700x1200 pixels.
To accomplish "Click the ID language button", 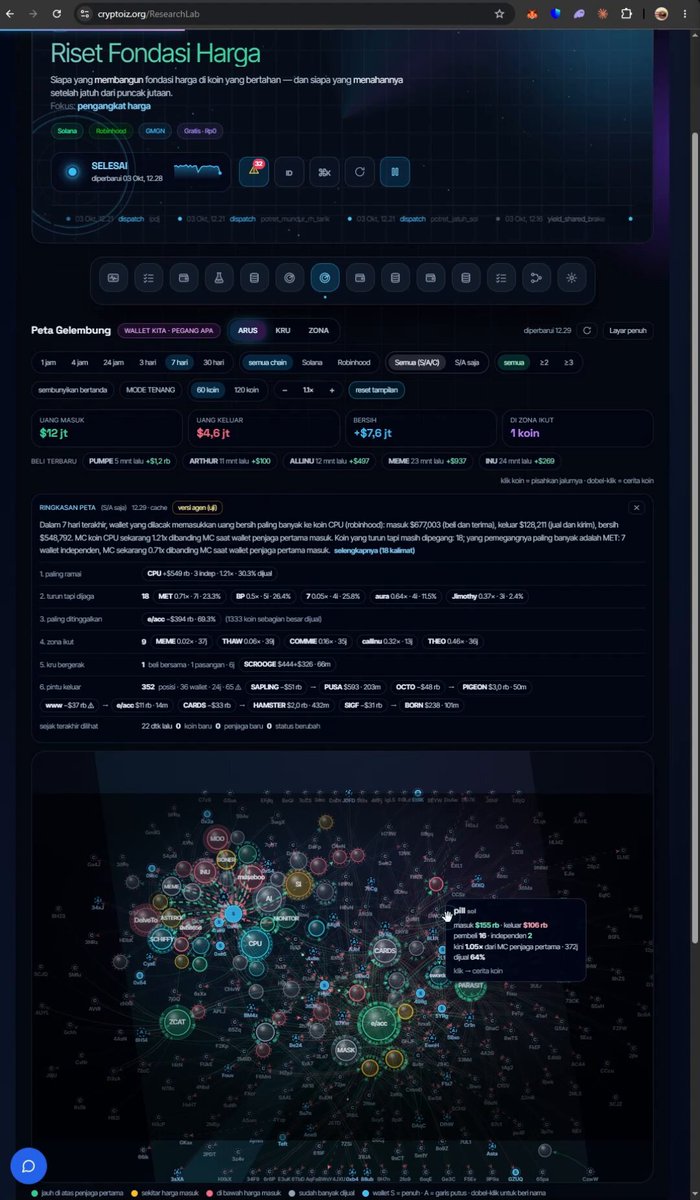I will (x=289, y=172).
